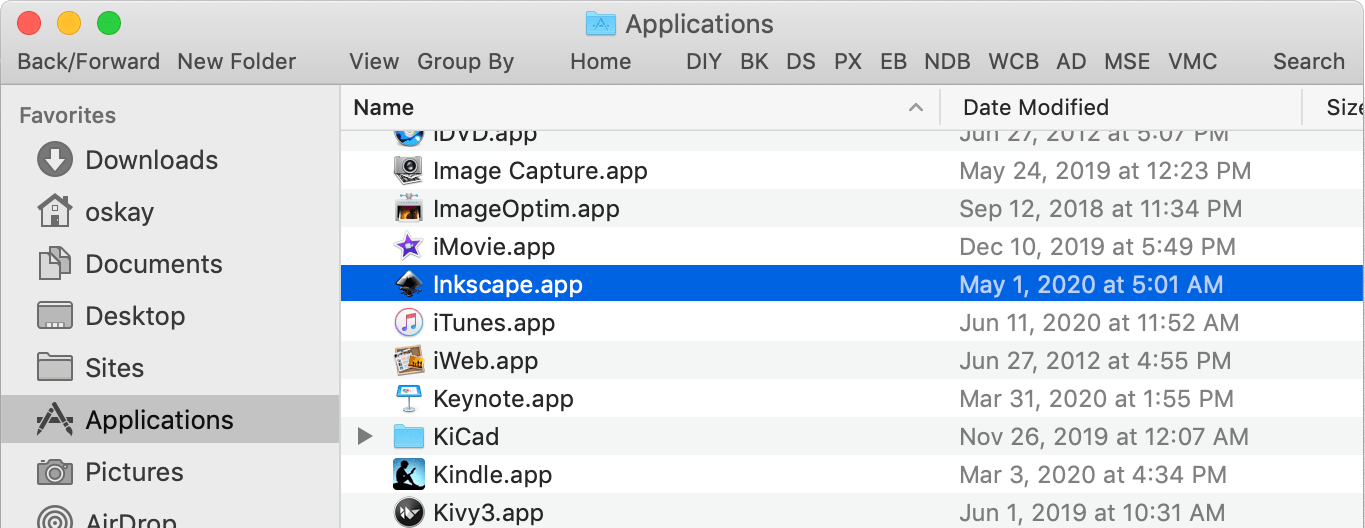Viewport: 1365px width, 528px height.
Task: Click Search in the toolbar
Action: click(1309, 62)
